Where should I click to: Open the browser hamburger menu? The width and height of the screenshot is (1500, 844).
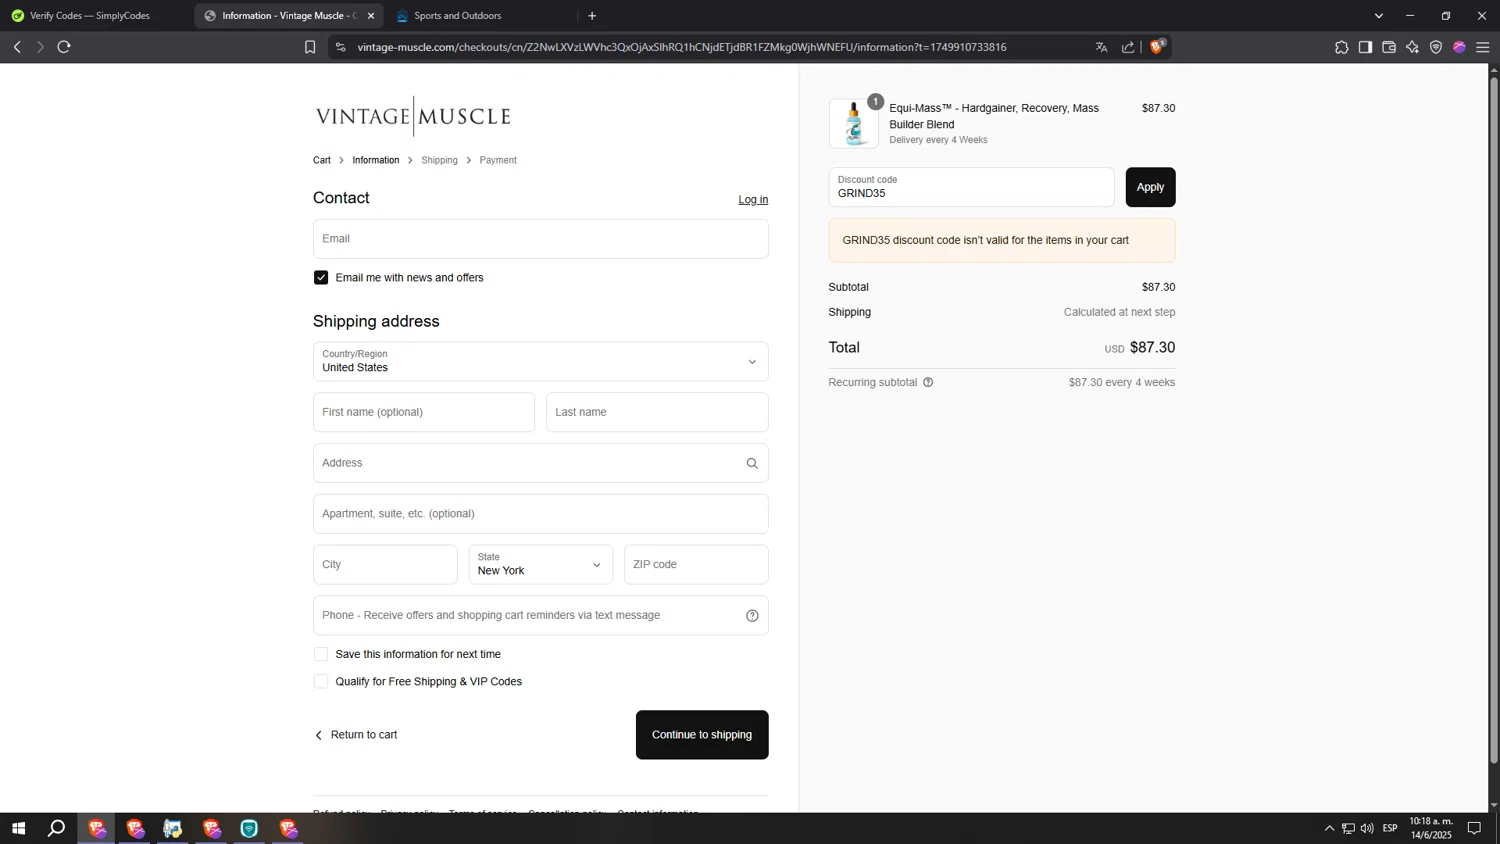click(1483, 47)
